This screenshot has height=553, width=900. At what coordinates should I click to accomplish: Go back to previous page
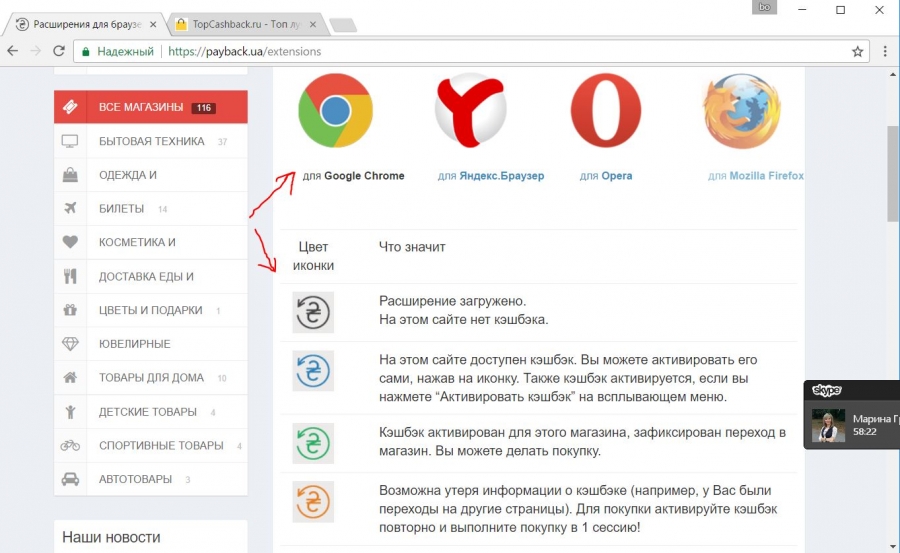pyautogui.click(x=13, y=51)
